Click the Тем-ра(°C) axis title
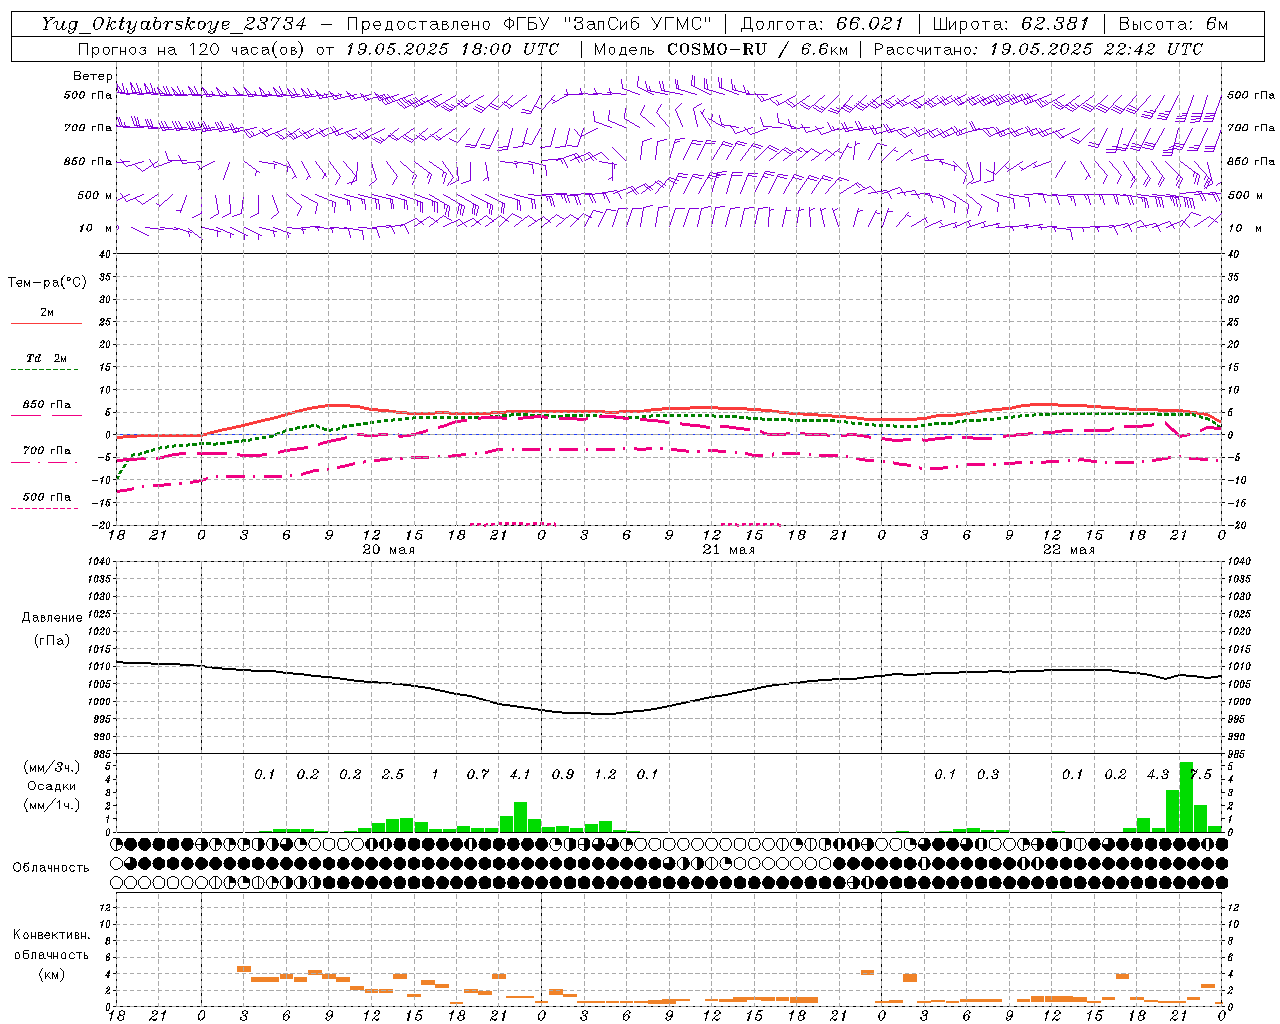Viewport: 1280px width, 1024px height. [x=47, y=283]
